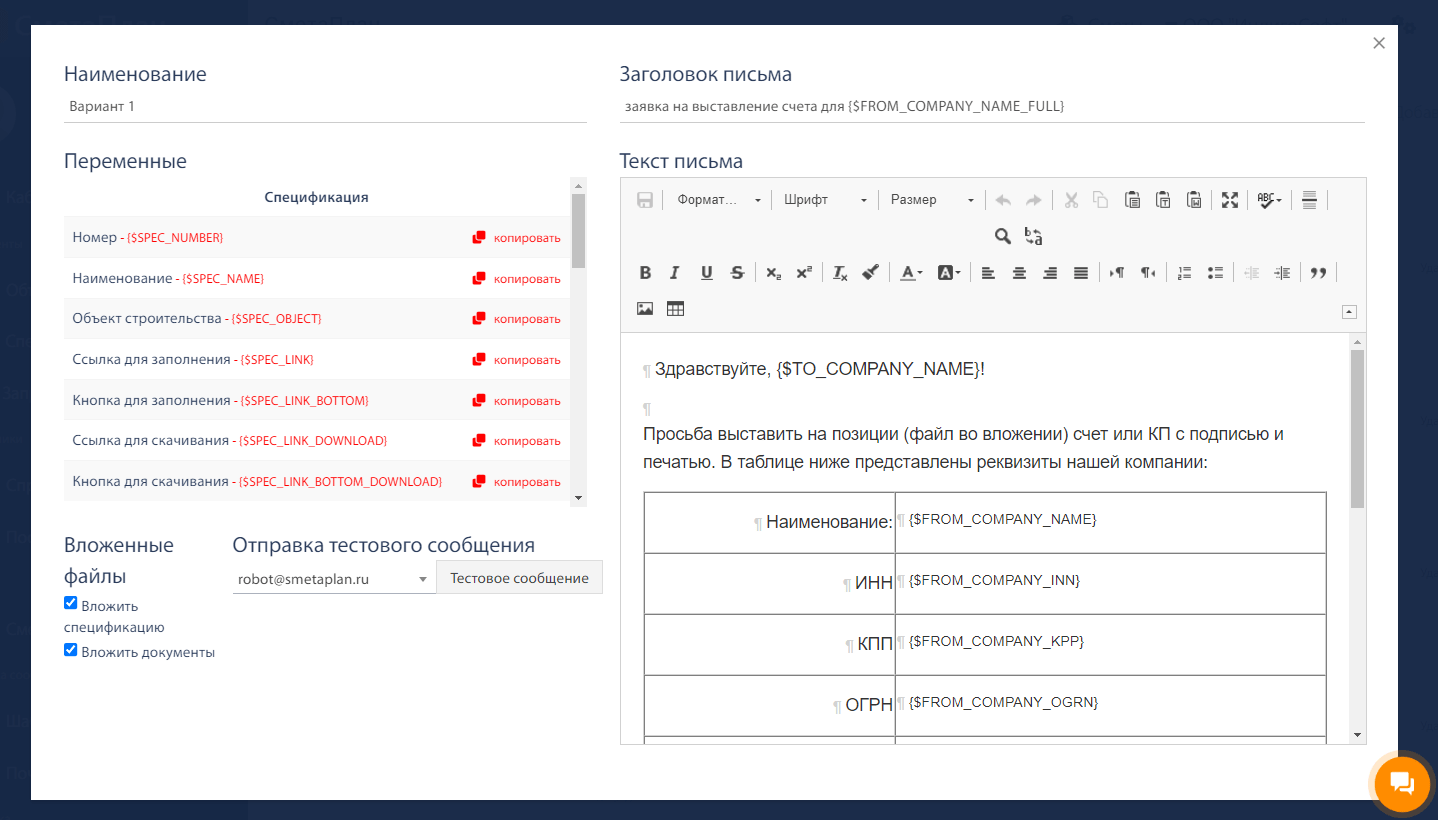This screenshot has width=1438, height=820.
Task: Click the block quote icon
Action: [1318, 273]
